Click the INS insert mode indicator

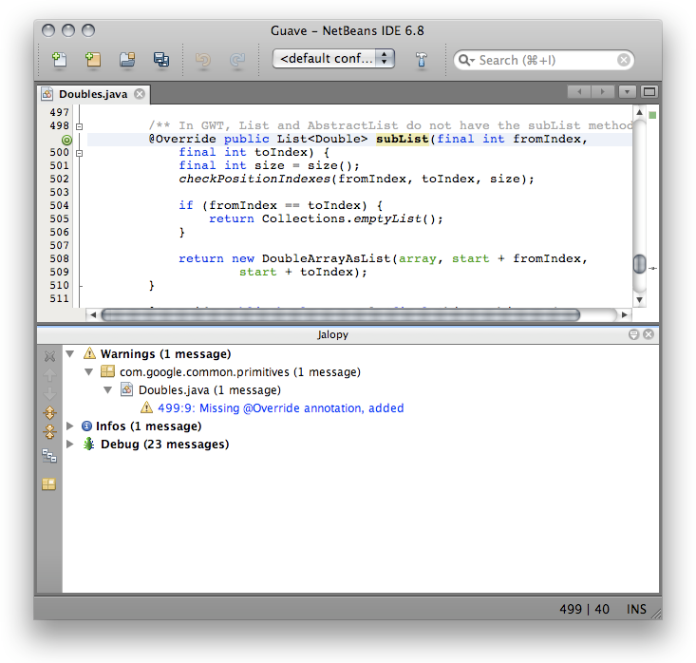click(x=636, y=609)
